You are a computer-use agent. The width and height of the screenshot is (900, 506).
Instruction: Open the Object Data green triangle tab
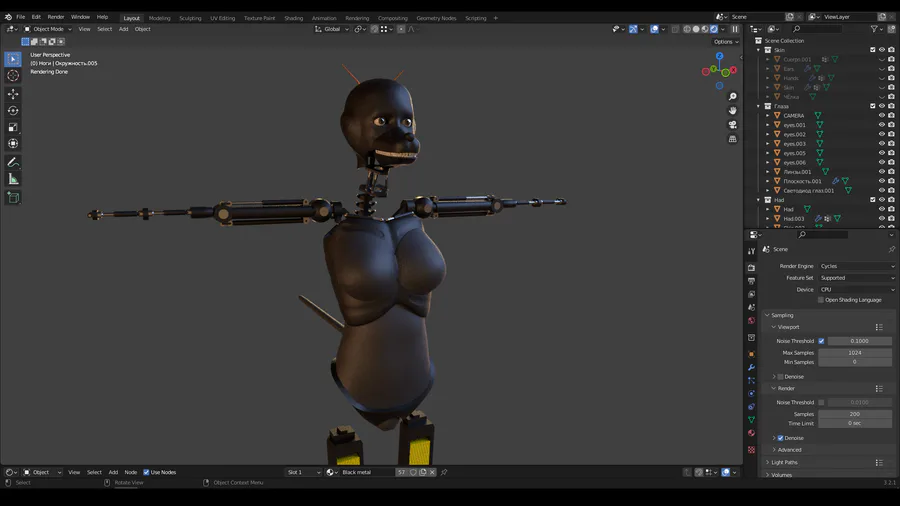tap(751, 420)
